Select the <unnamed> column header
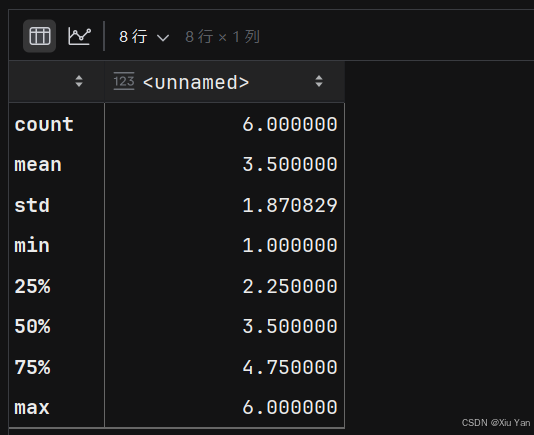 (225, 82)
